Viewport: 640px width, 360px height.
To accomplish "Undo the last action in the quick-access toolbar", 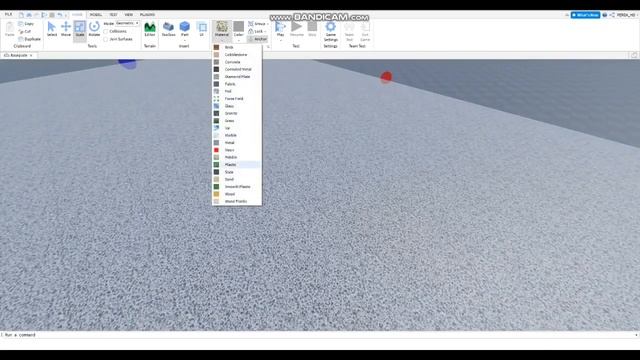I will [x=60, y=15].
